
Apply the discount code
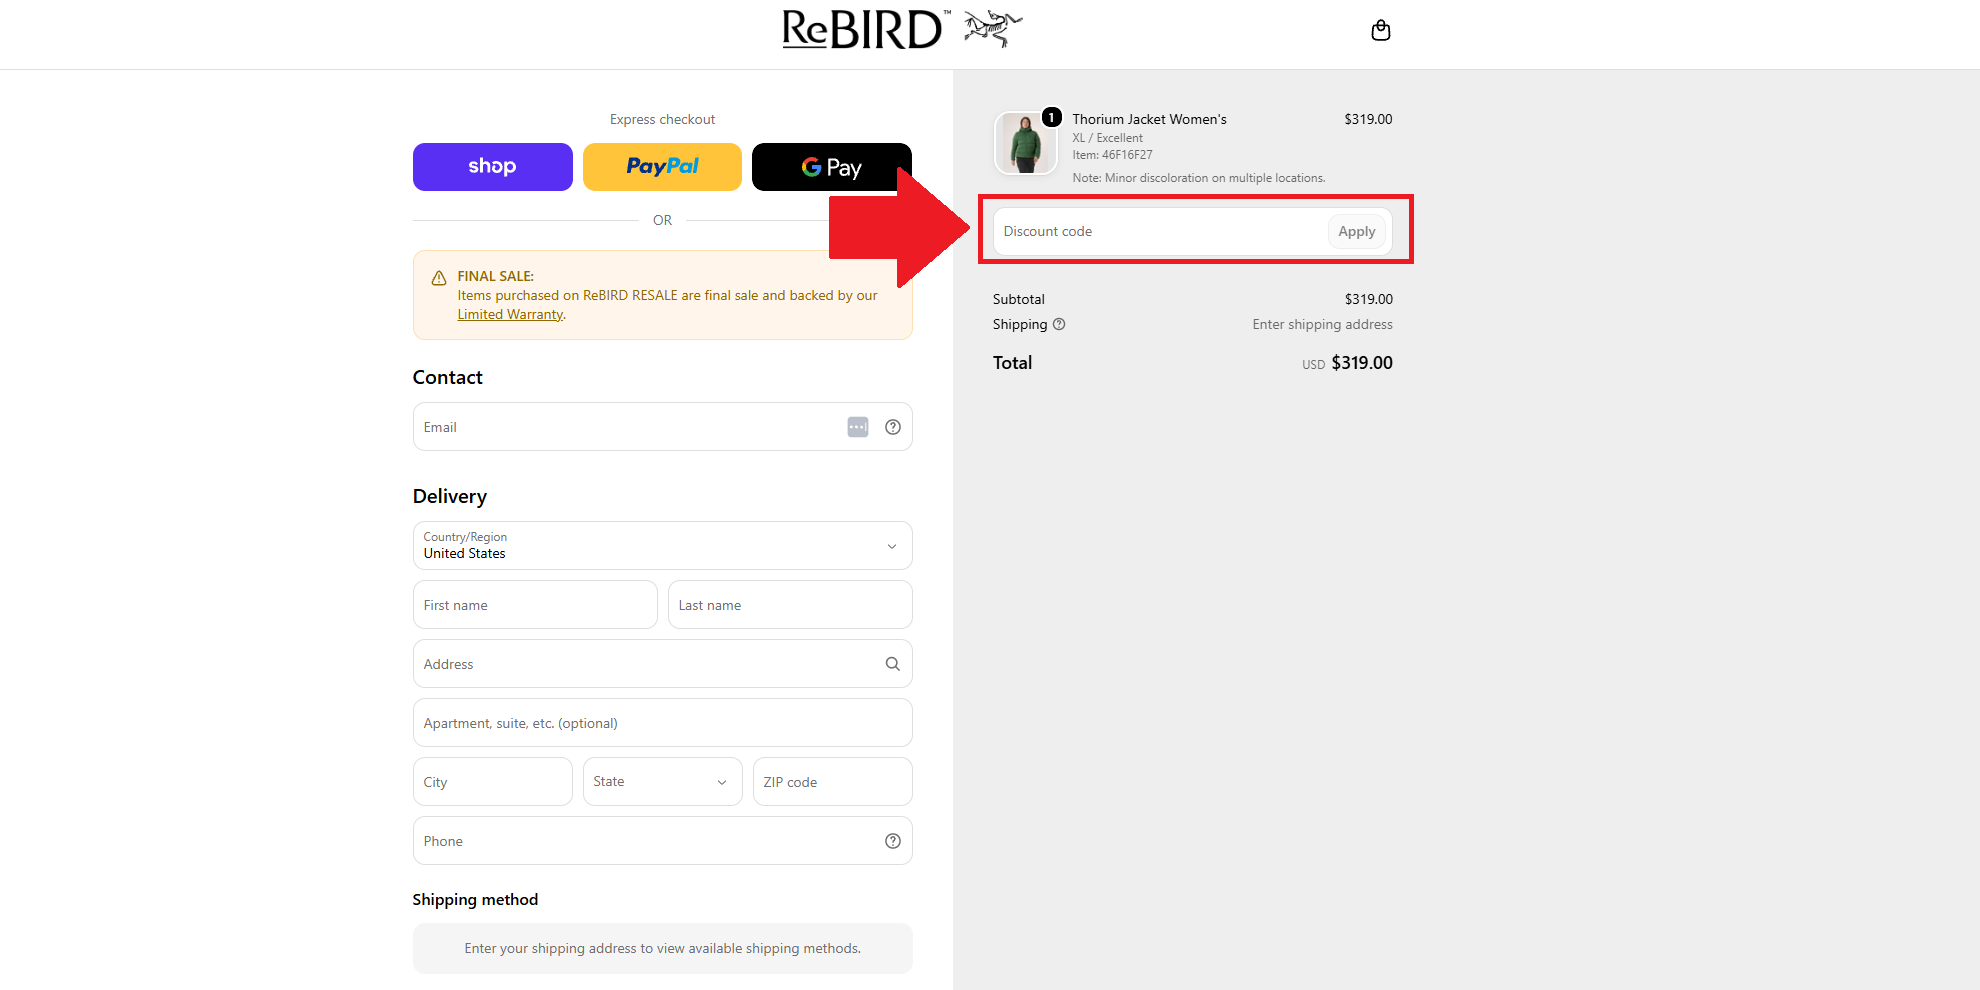[1357, 231]
